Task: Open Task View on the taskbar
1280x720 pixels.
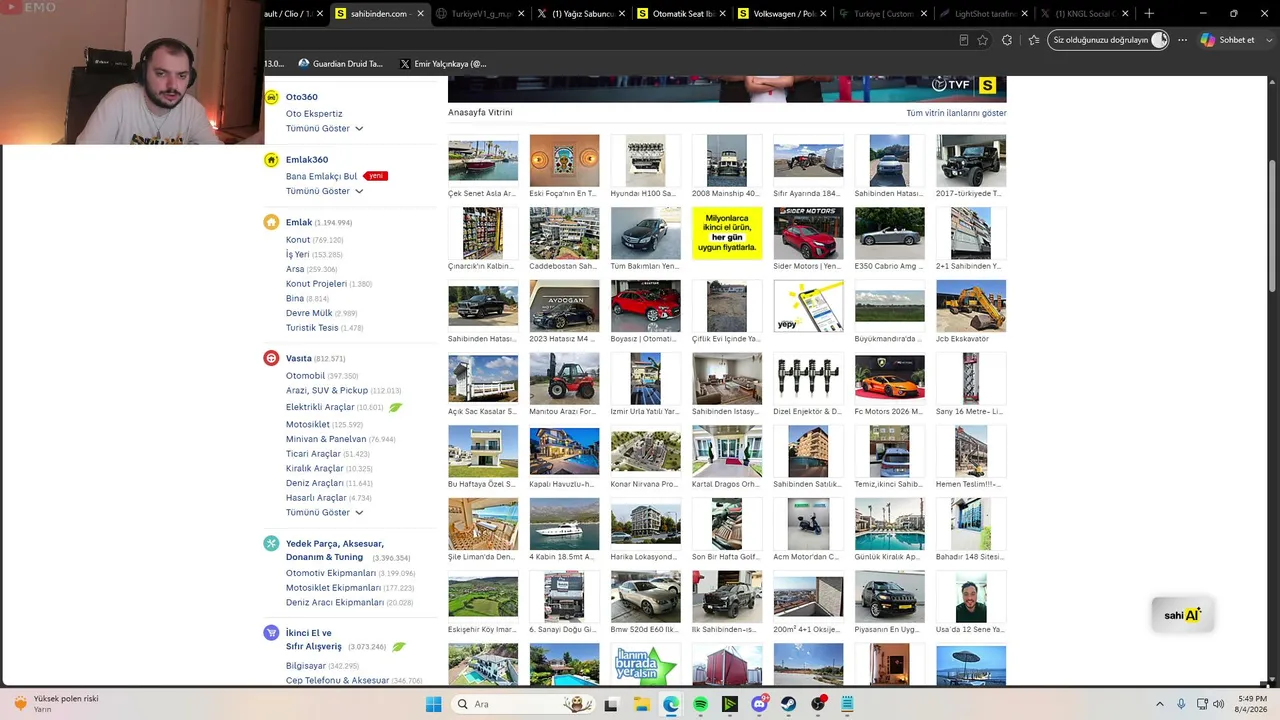Action: 611,704
